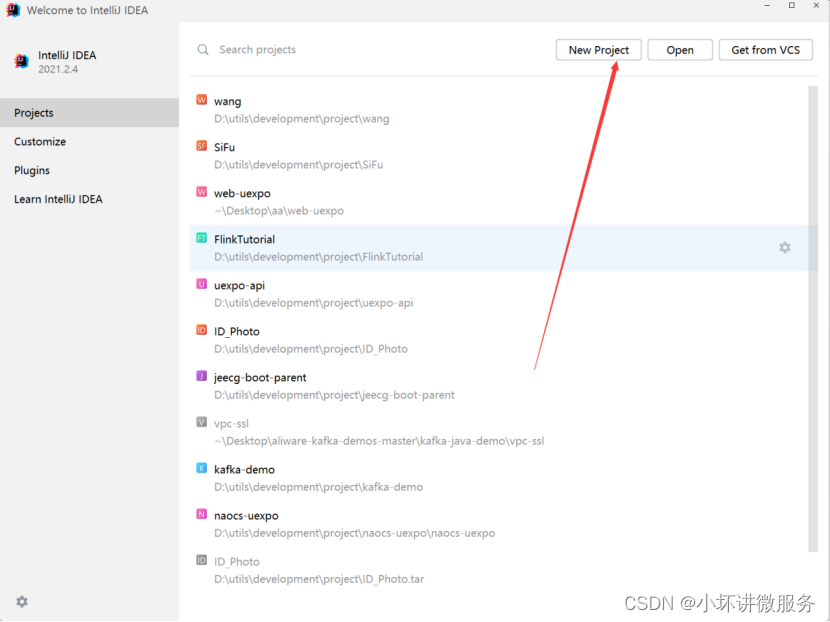Open the naocs-uexpo project name

click(246, 516)
